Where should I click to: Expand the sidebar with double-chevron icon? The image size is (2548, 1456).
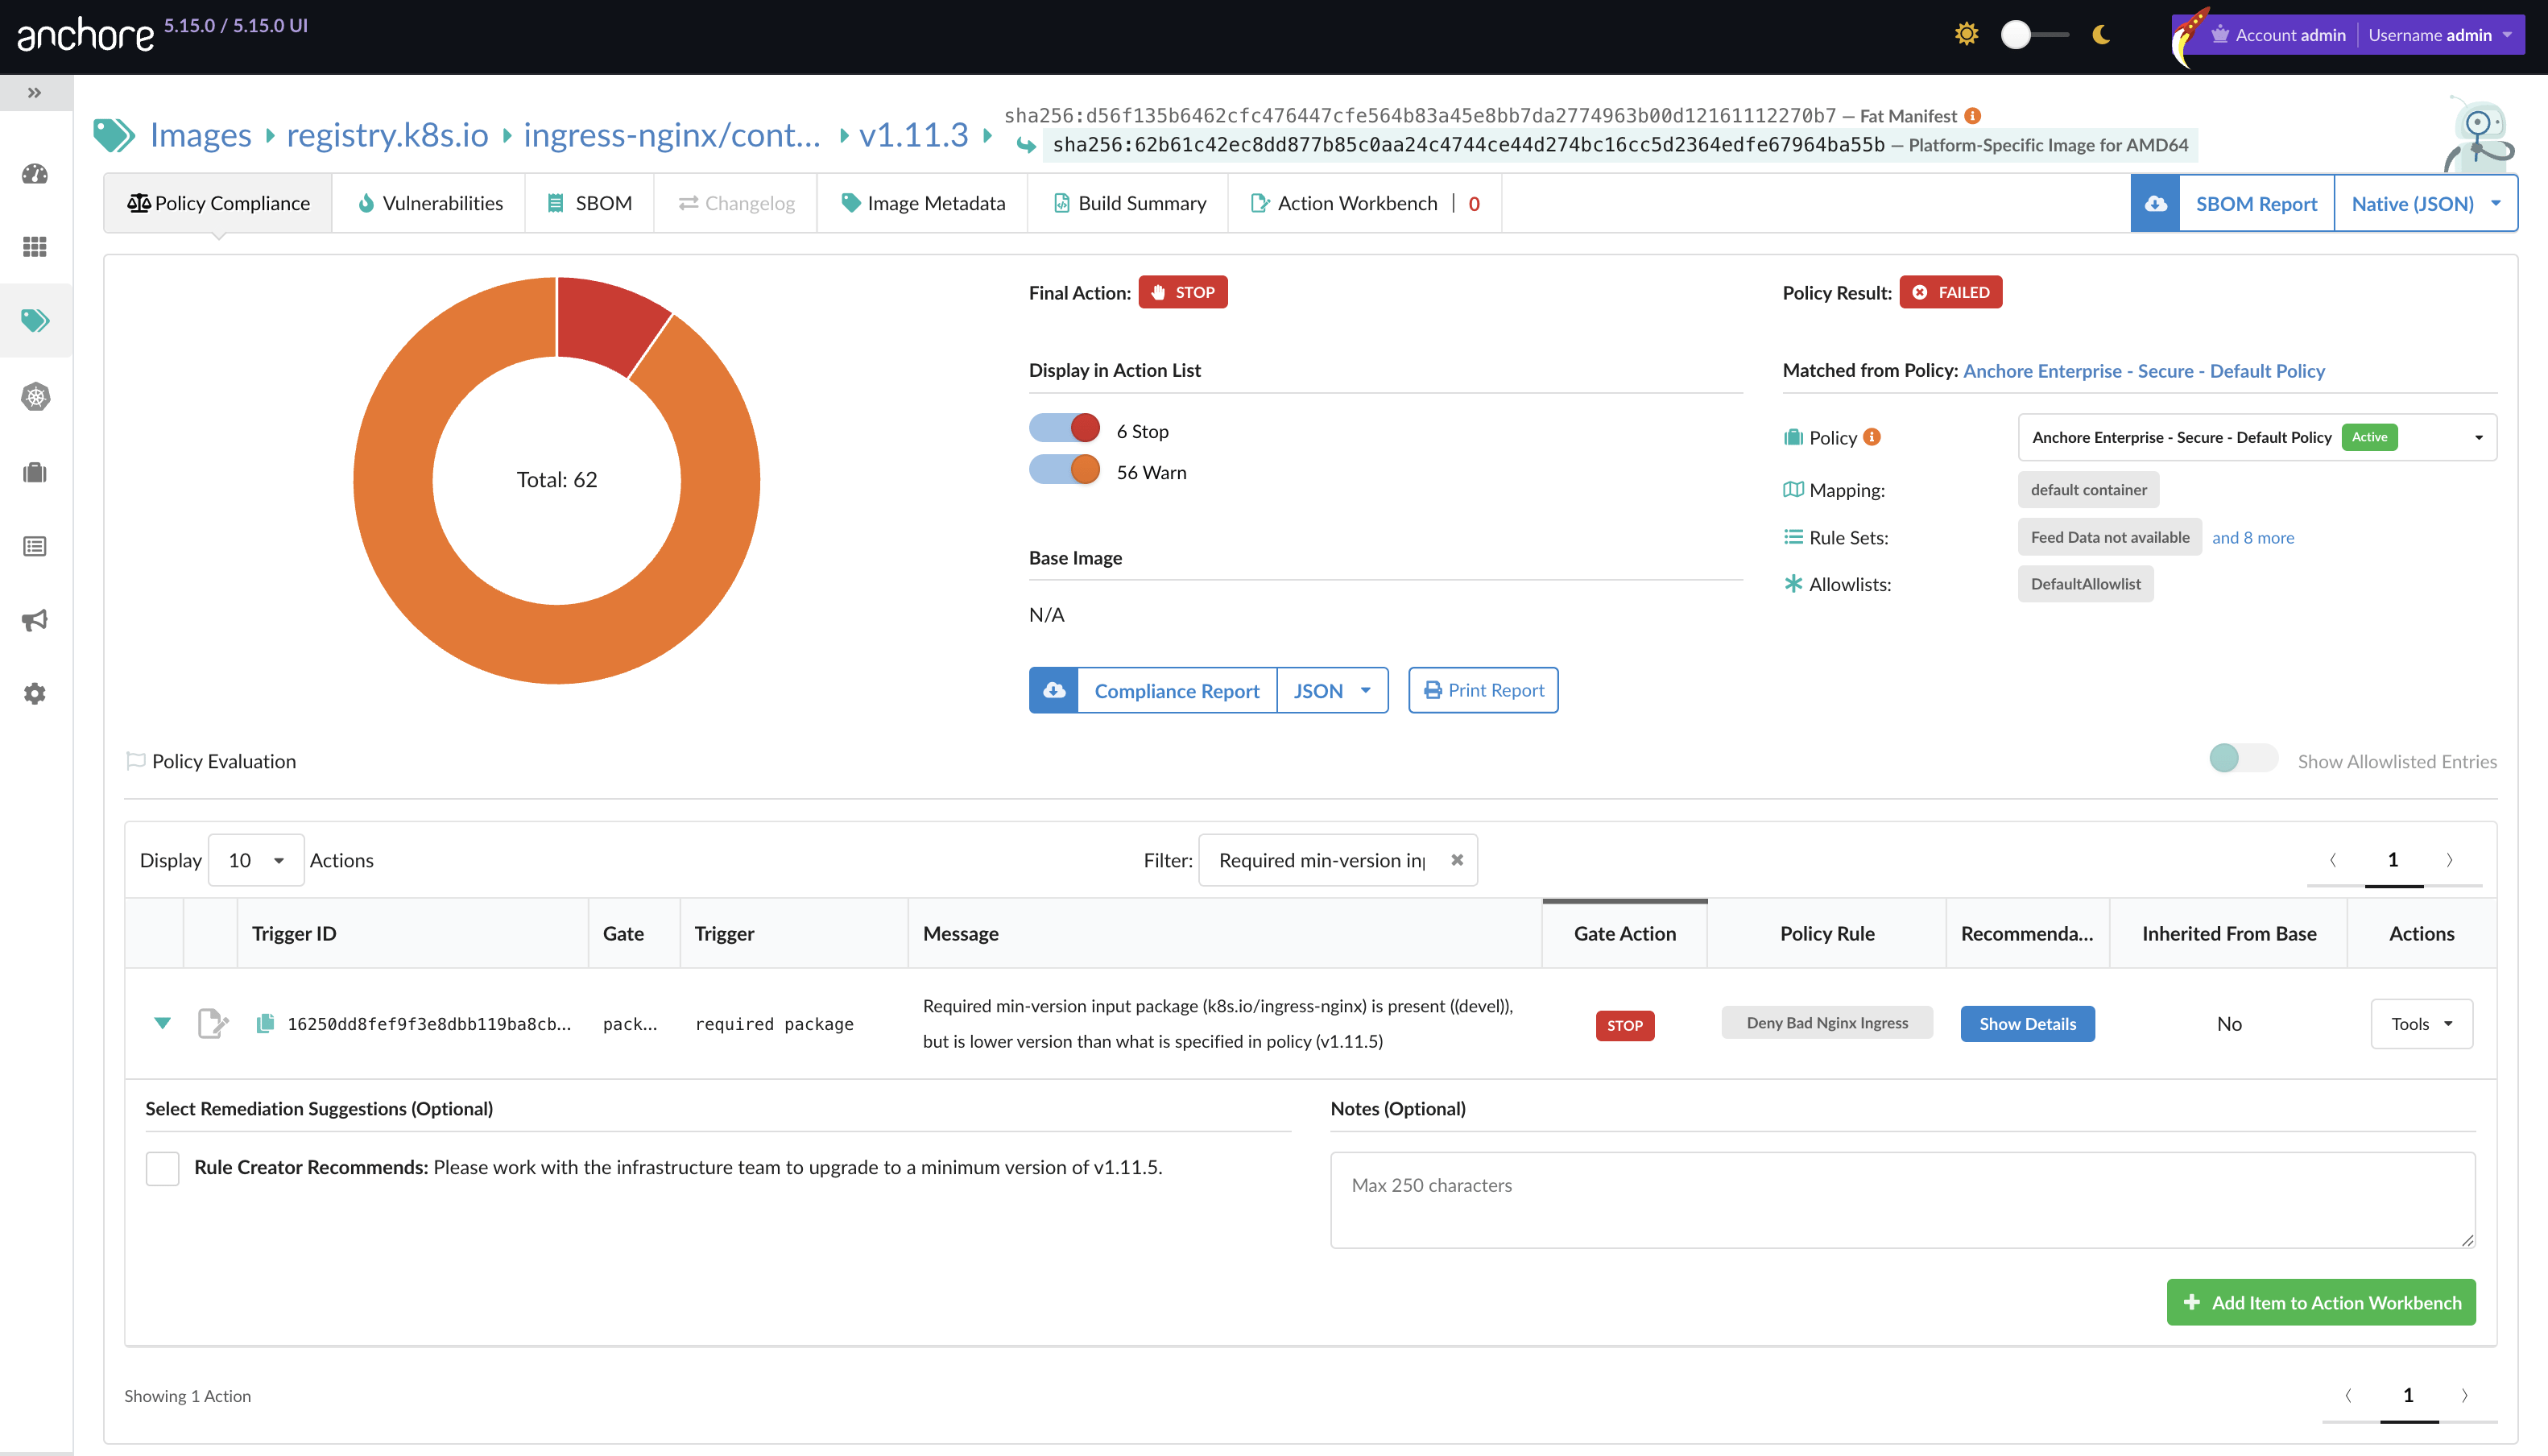(35, 93)
